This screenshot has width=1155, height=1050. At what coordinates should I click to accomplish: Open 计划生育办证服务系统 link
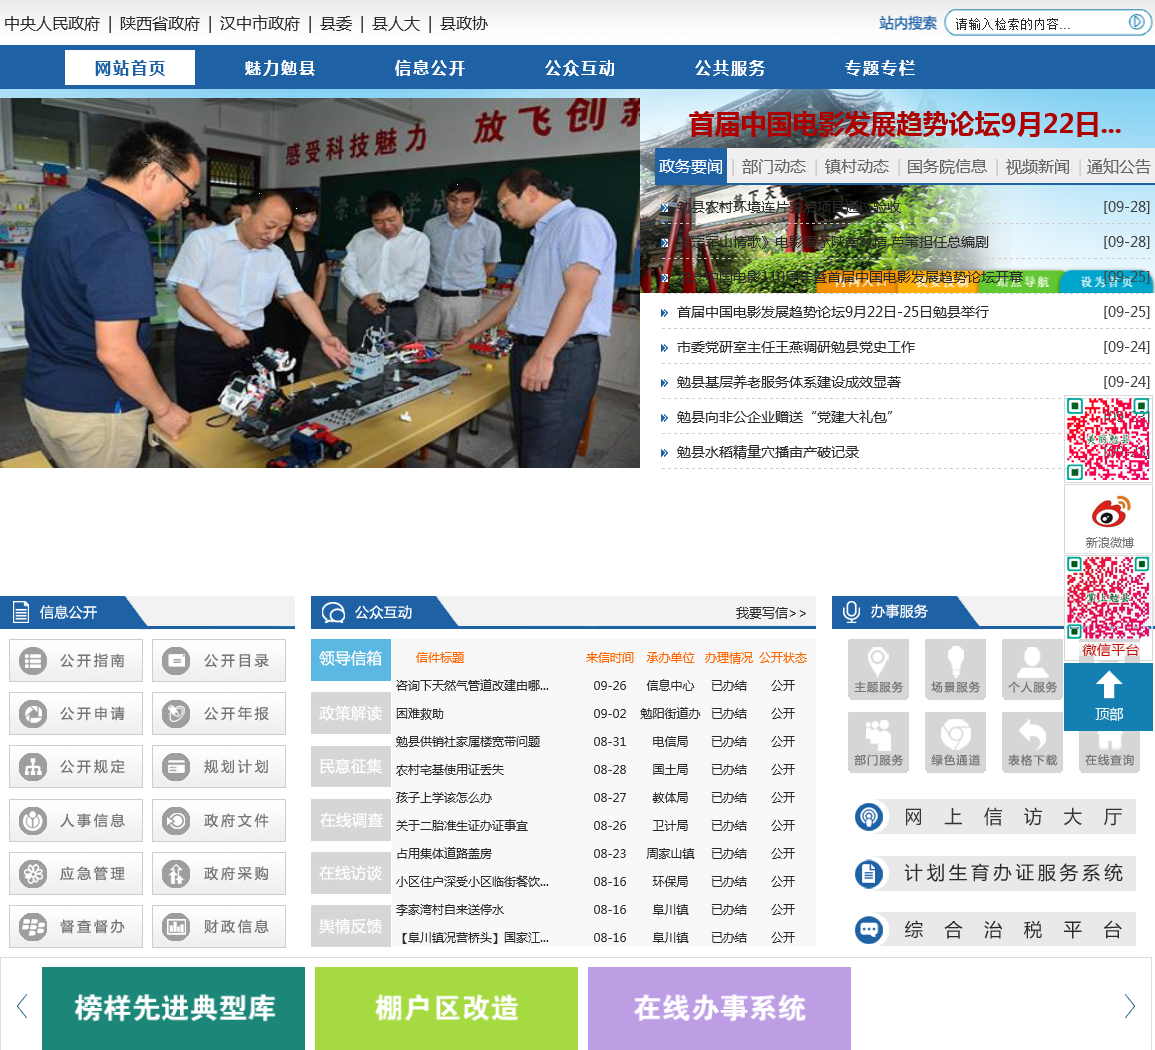tap(994, 873)
